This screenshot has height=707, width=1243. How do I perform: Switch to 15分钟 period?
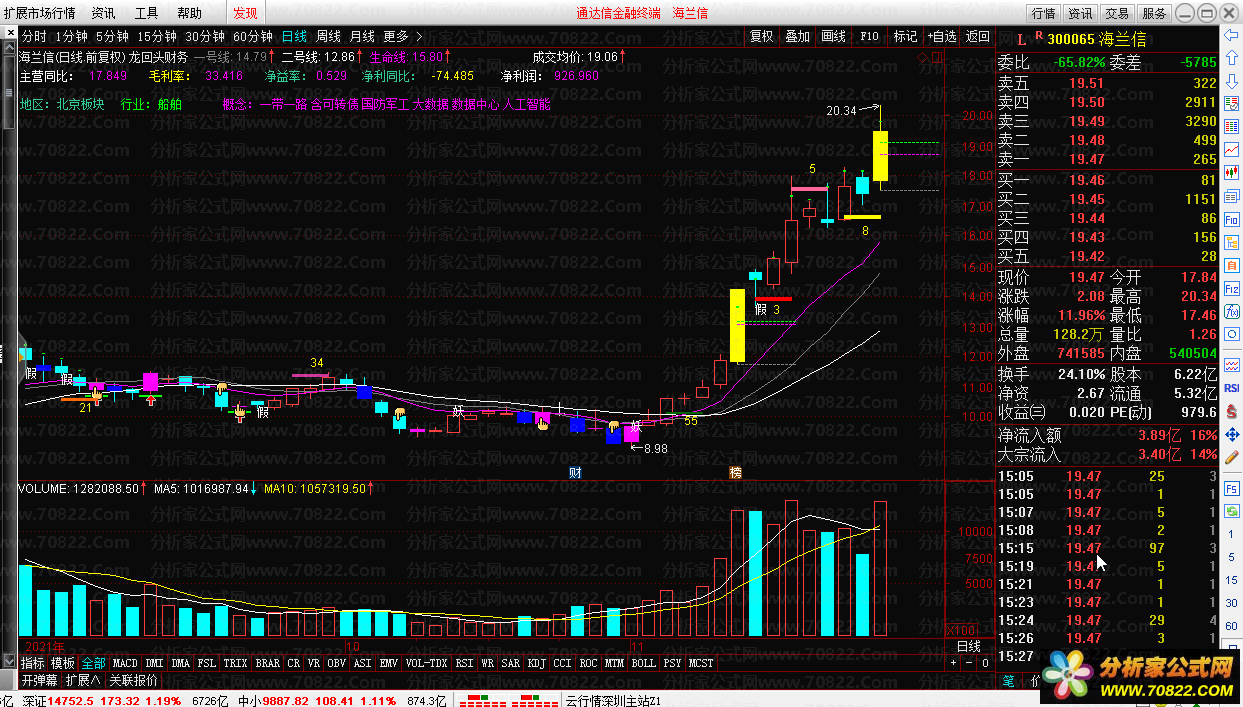pos(157,36)
